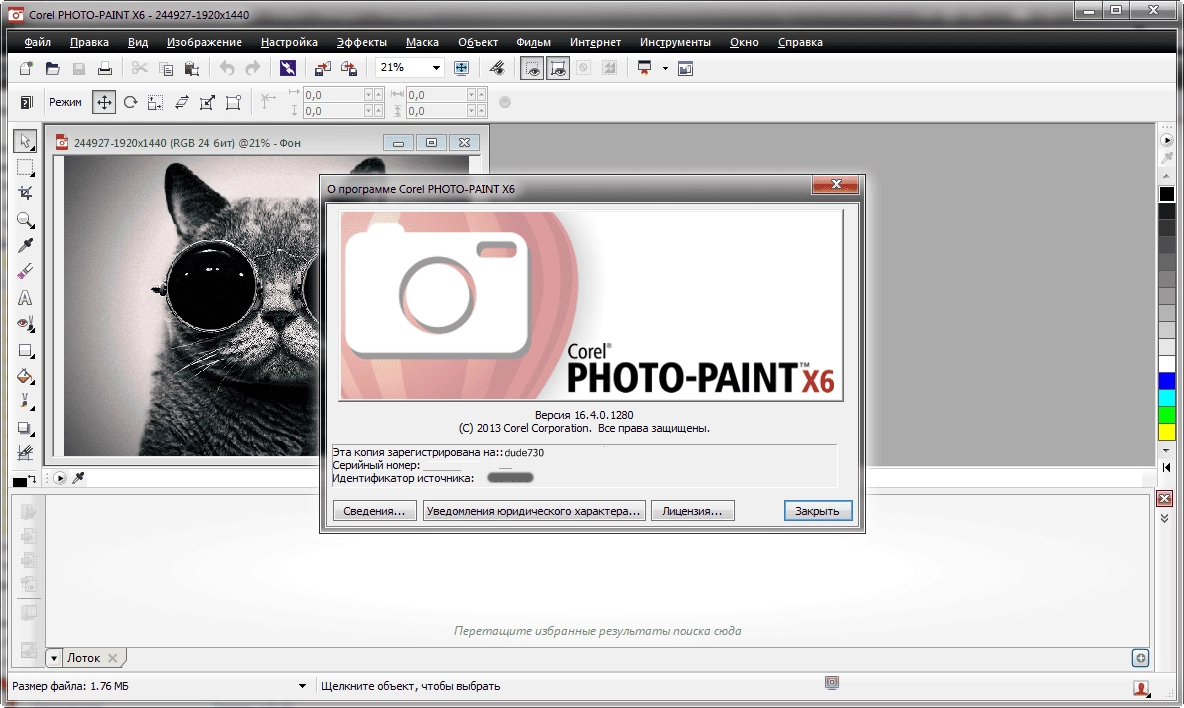
Task: Select the Drop Shadow tool
Action: click(25, 428)
